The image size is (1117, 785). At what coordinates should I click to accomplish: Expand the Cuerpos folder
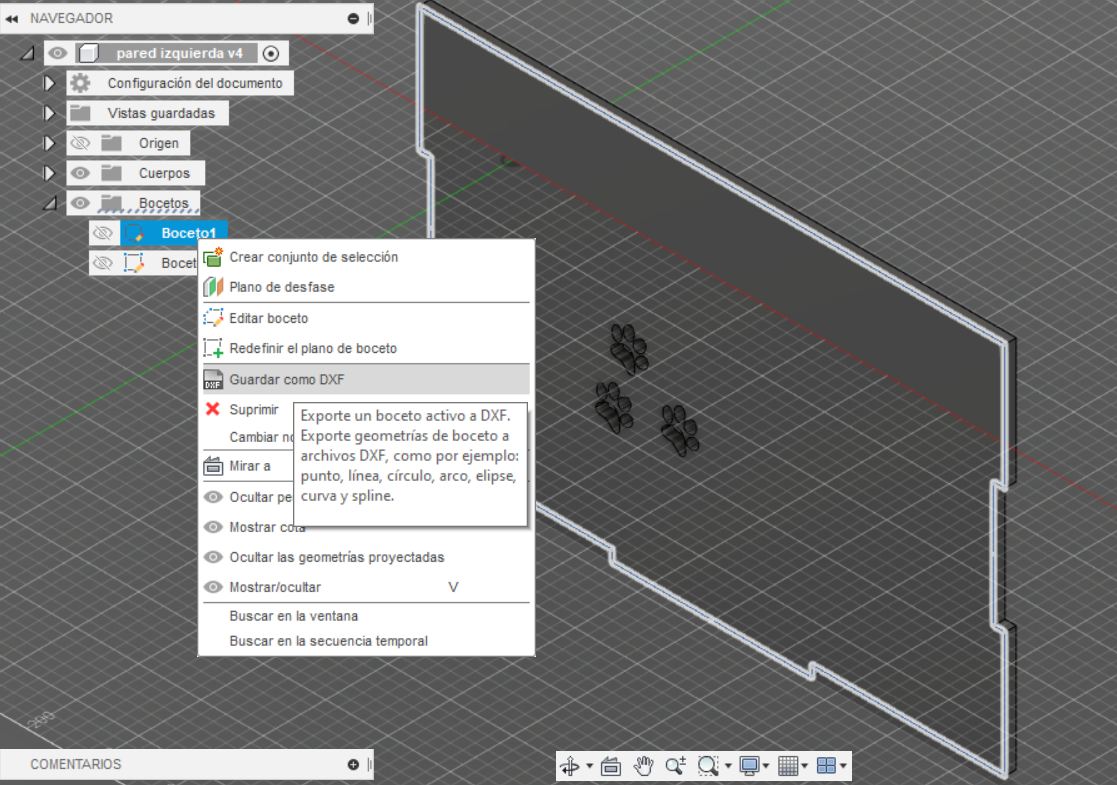pos(49,173)
